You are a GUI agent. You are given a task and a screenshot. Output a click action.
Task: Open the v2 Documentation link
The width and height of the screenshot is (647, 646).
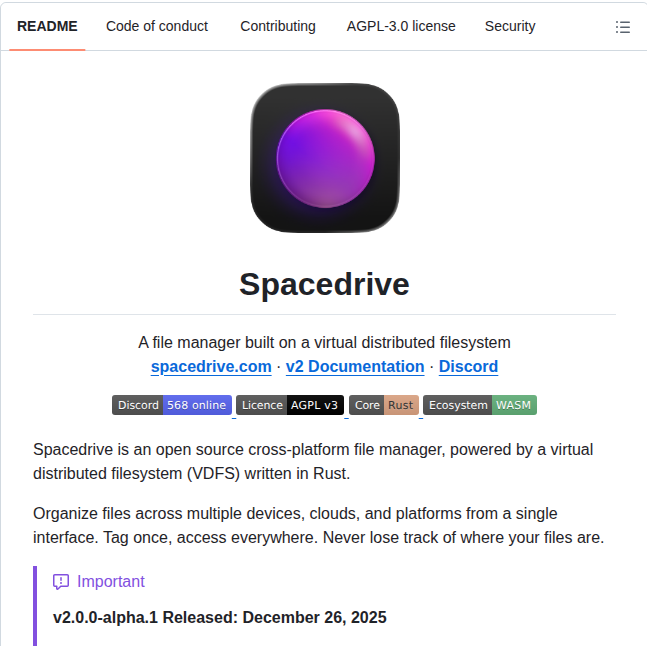click(355, 366)
